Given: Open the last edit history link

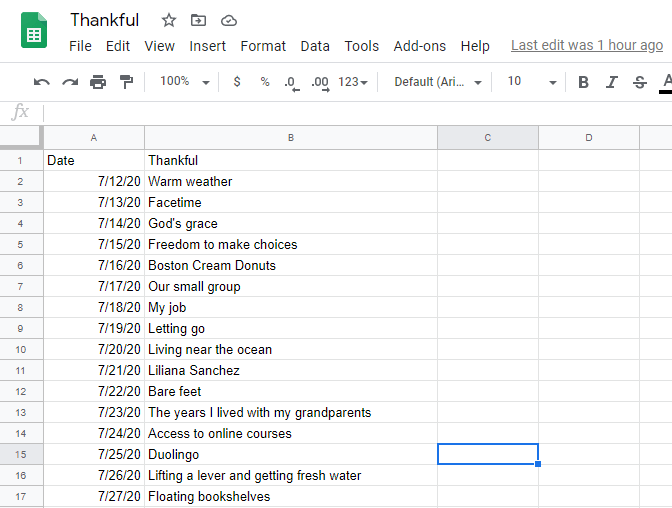Looking at the screenshot, I should (x=587, y=45).
